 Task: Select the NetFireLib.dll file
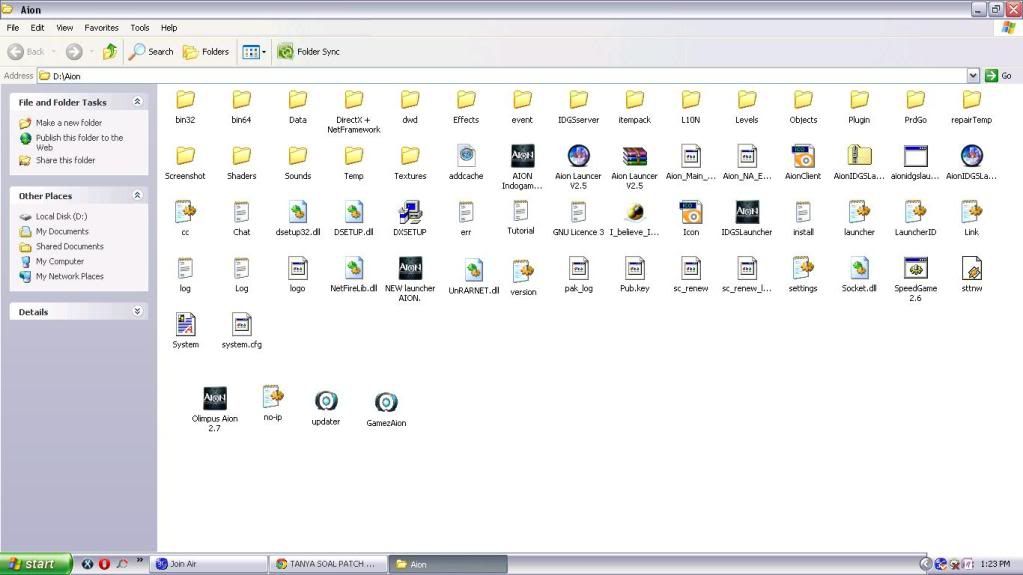pyautogui.click(x=354, y=269)
